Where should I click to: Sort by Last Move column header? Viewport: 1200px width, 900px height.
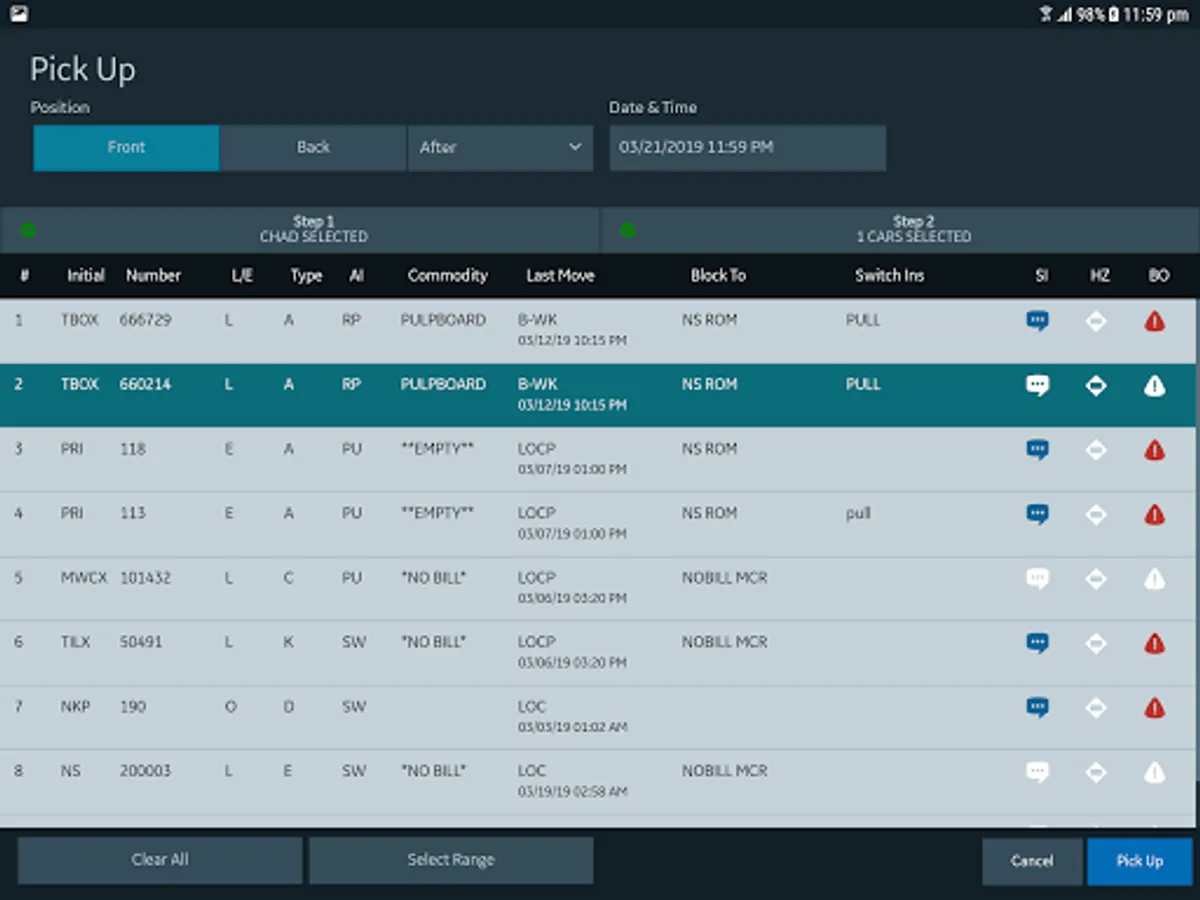560,276
